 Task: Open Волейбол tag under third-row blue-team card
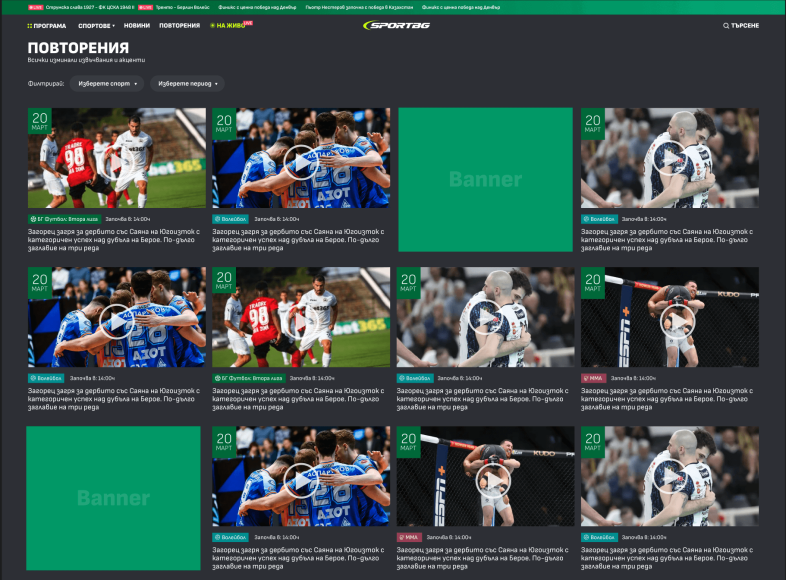(231, 537)
